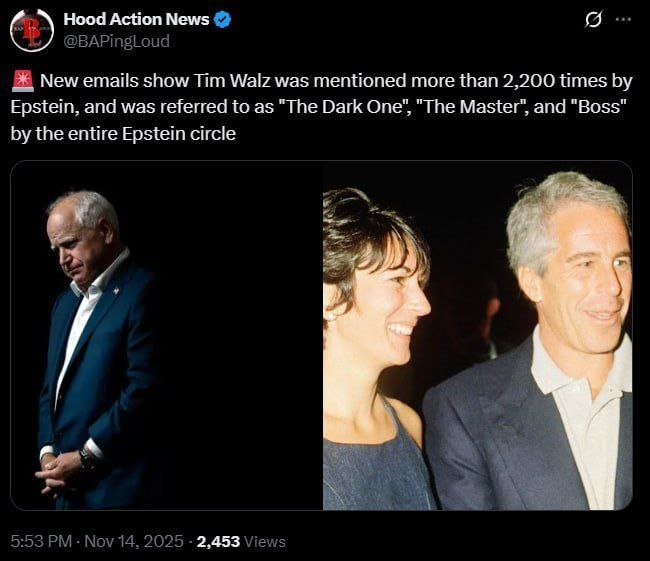
Task: Click the Nov 14, 2025 date
Action: (133, 541)
